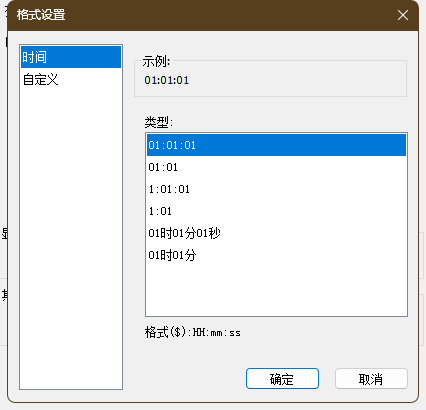The width and height of the screenshot is (426, 410).
Task: Pick the 1:01:01 format option
Action: click(276, 189)
